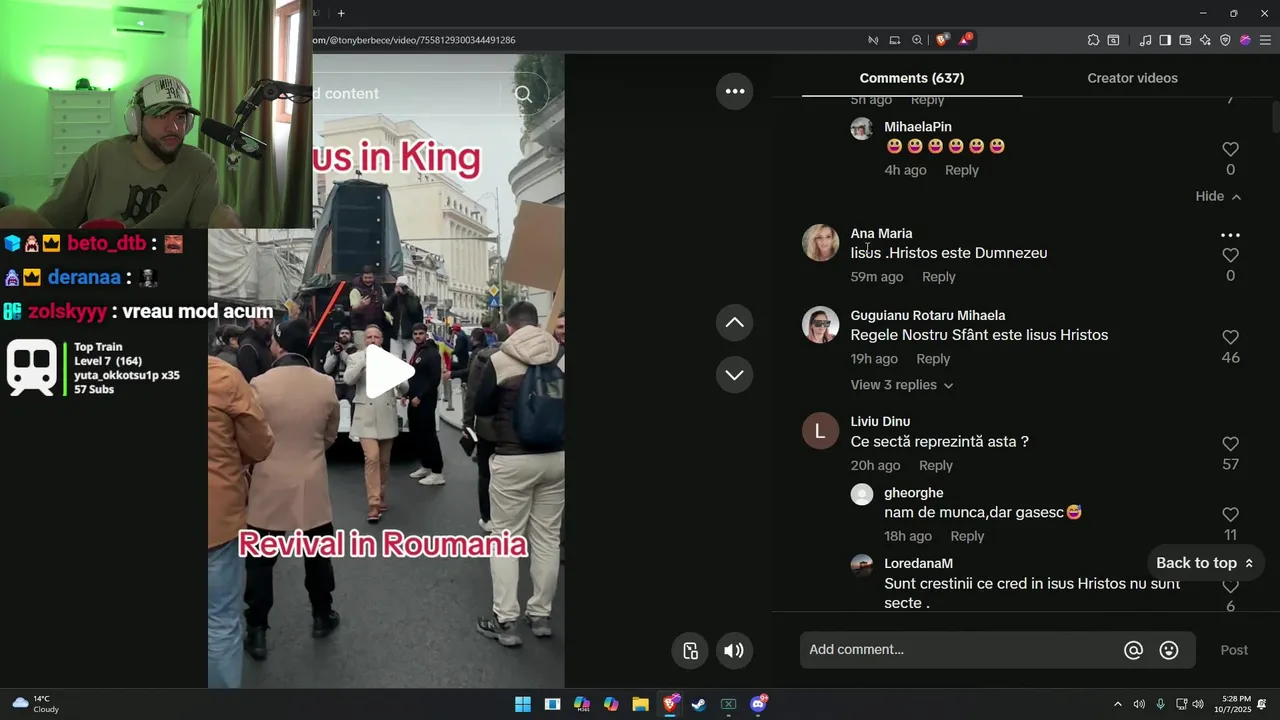Open the browser hamburger menu
Image resolution: width=1280 pixels, height=720 pixels.
pyautogui.click(x=1265, y=40)
